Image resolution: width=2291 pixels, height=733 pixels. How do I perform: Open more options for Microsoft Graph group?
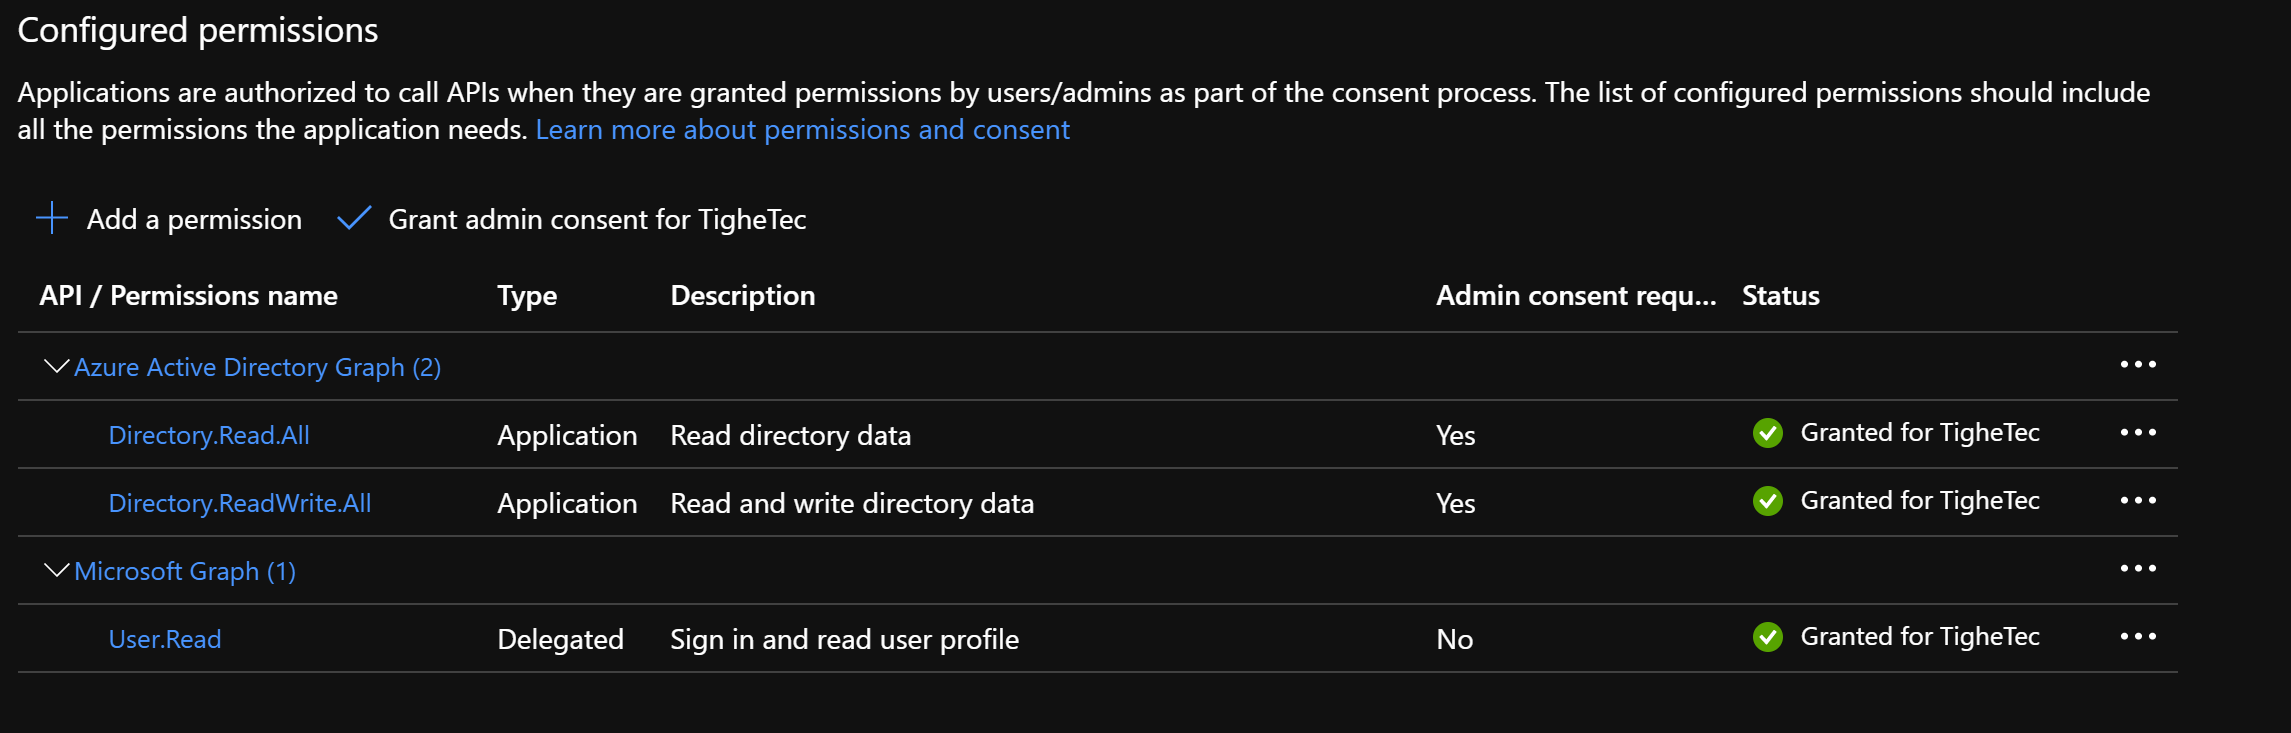tap(2137, 569)
